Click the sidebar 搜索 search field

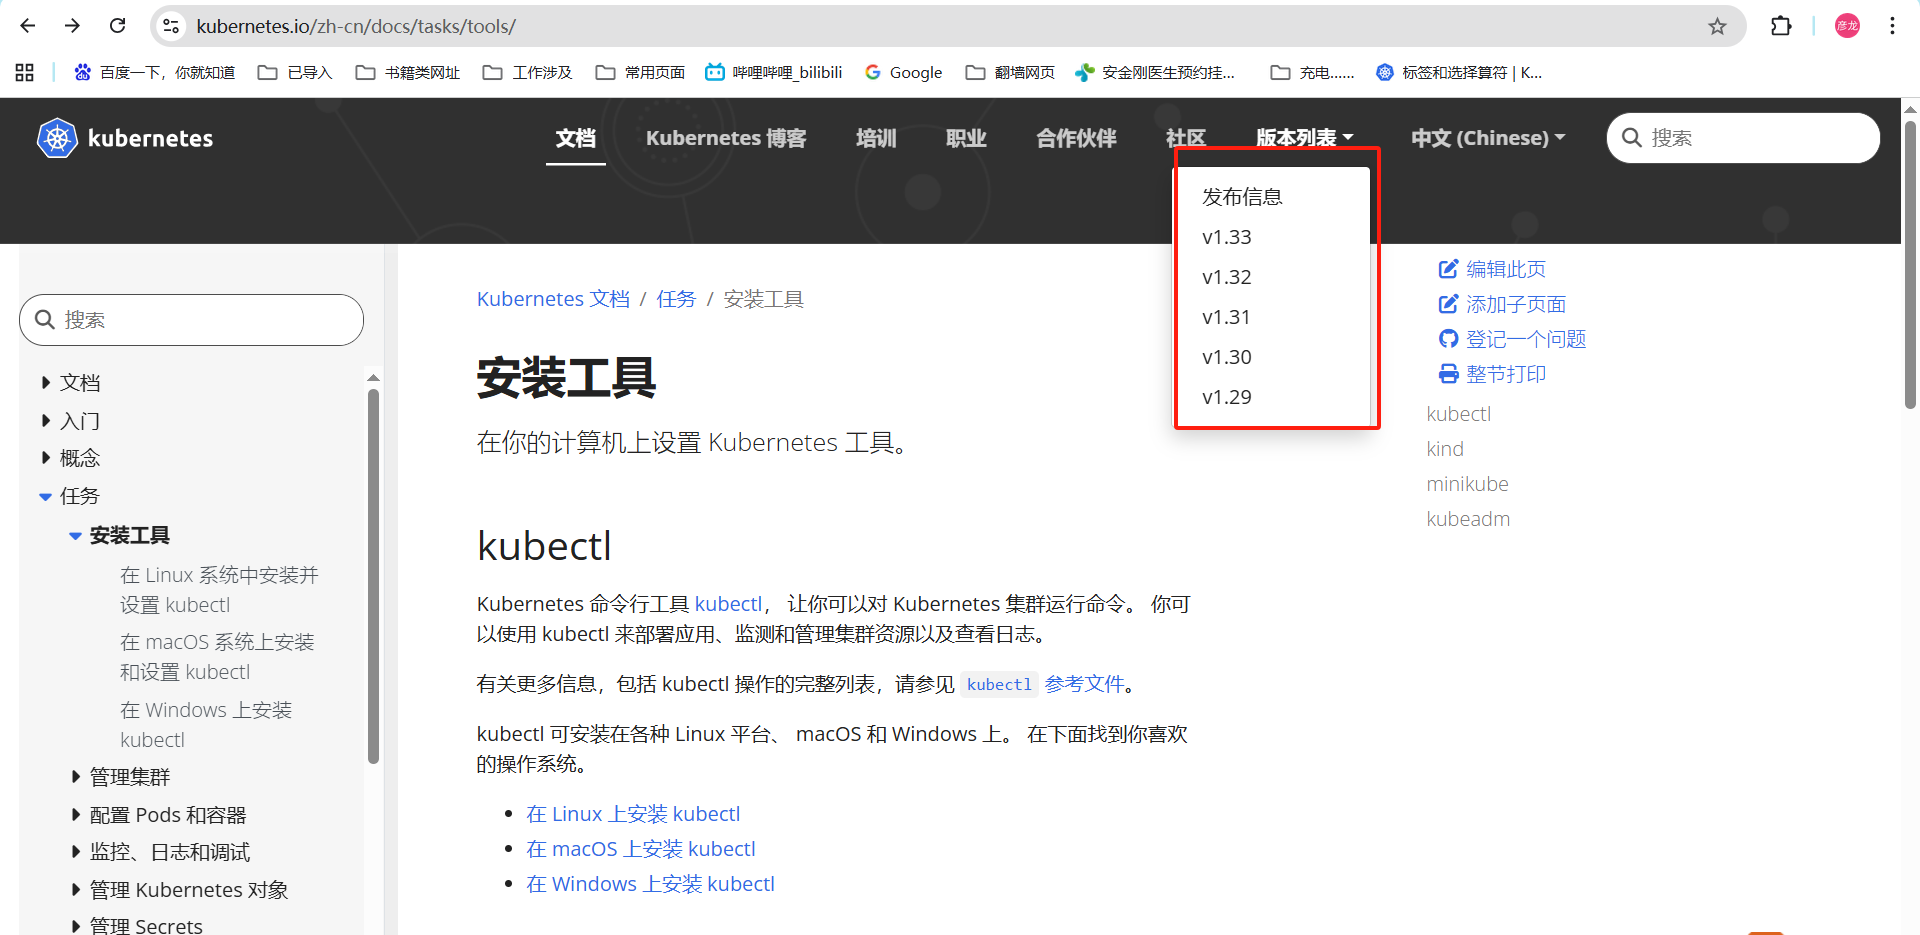191,320
